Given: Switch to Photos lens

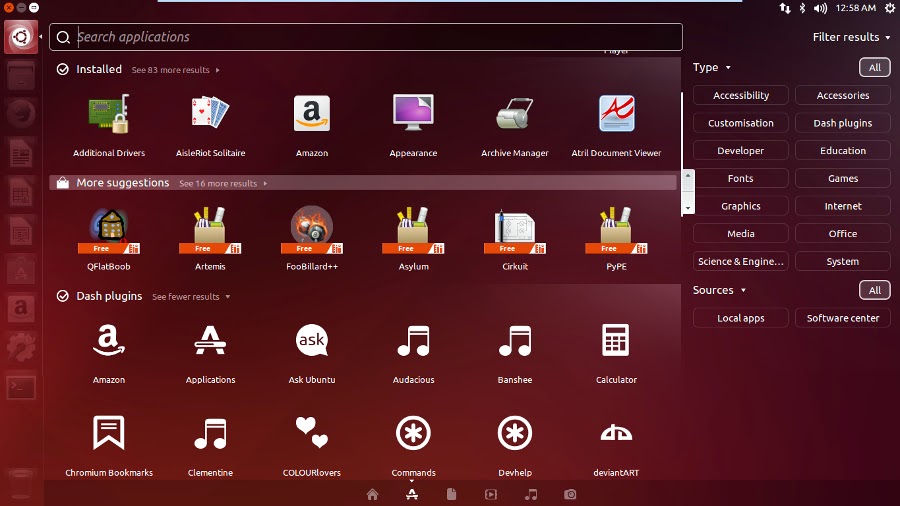Looking at the screenshot, I should (x=570, y=494).
